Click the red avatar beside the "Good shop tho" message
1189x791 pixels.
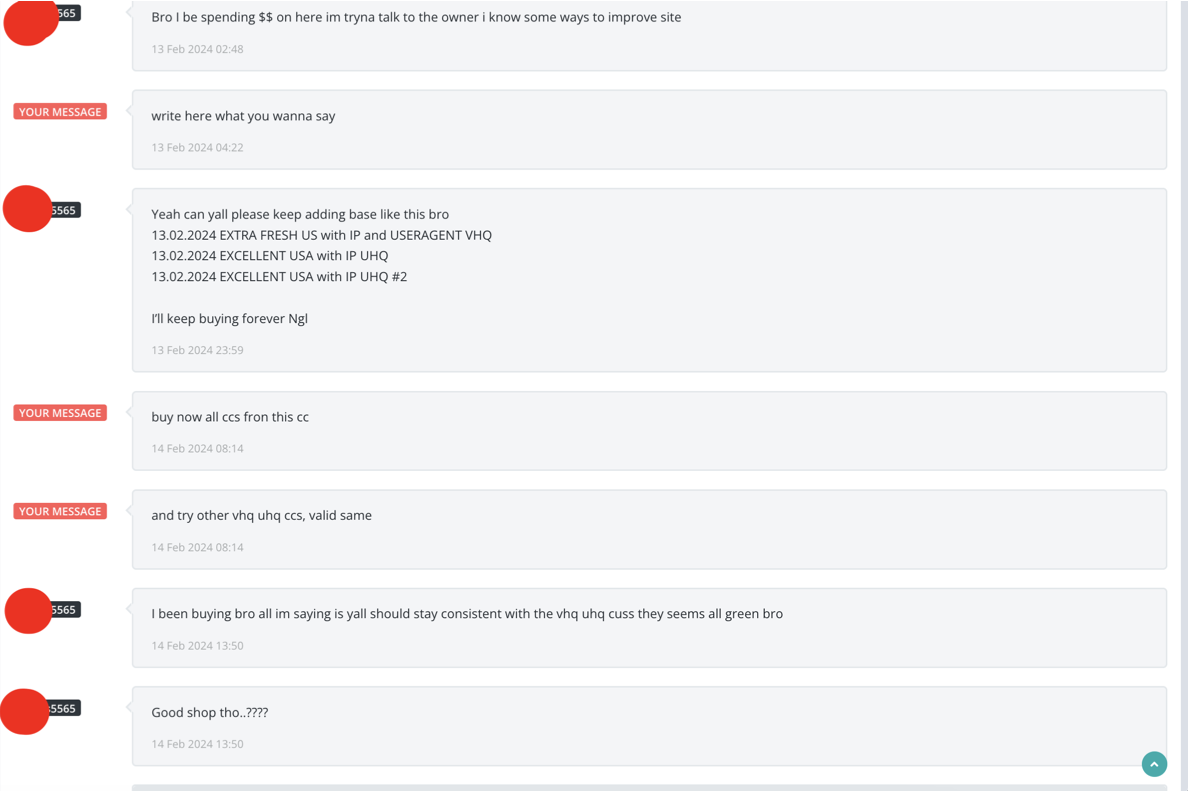25,711
